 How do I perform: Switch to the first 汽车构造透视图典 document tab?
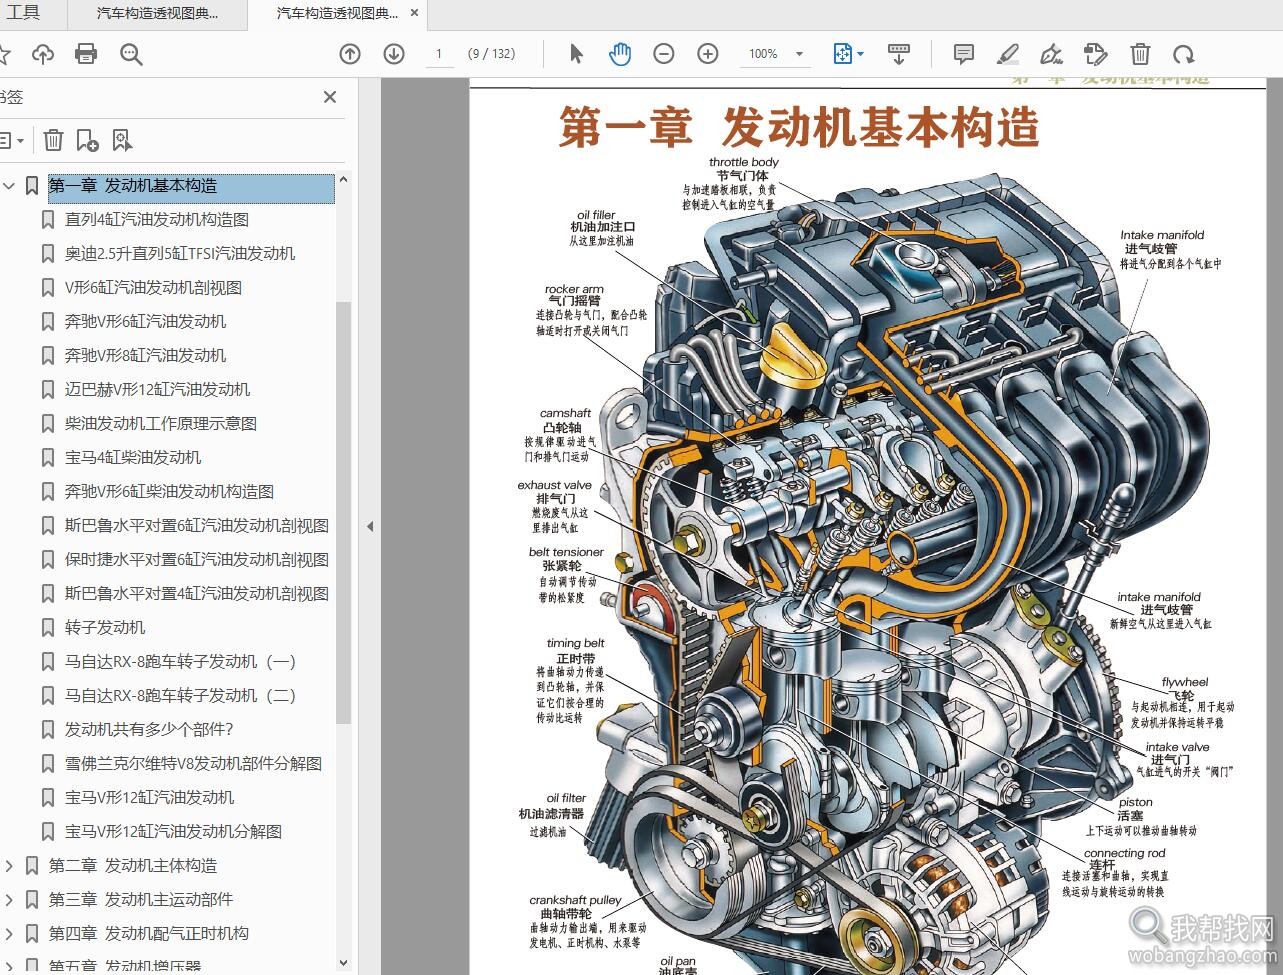[157, 13]
